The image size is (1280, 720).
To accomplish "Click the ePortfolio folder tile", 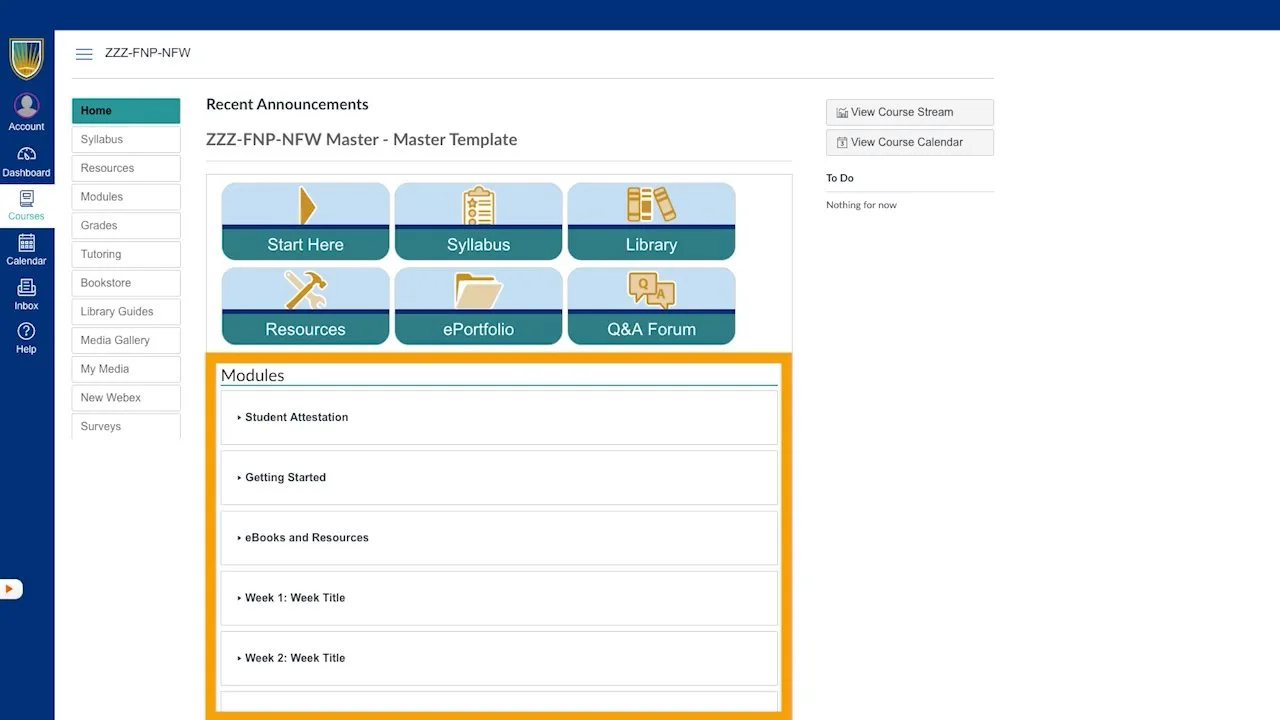I will click(478, 306).
